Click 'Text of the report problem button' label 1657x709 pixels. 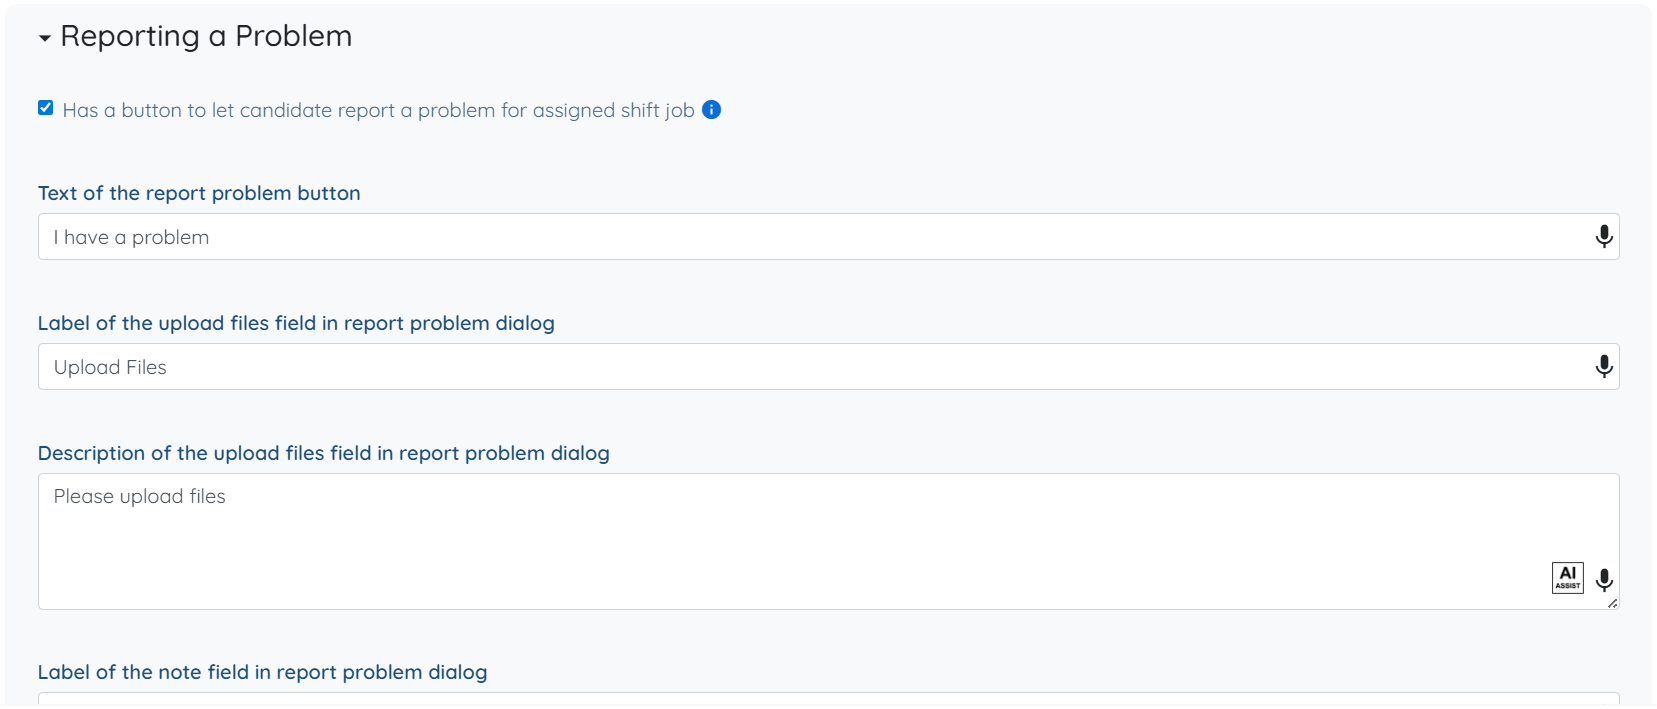coord(199,193)
